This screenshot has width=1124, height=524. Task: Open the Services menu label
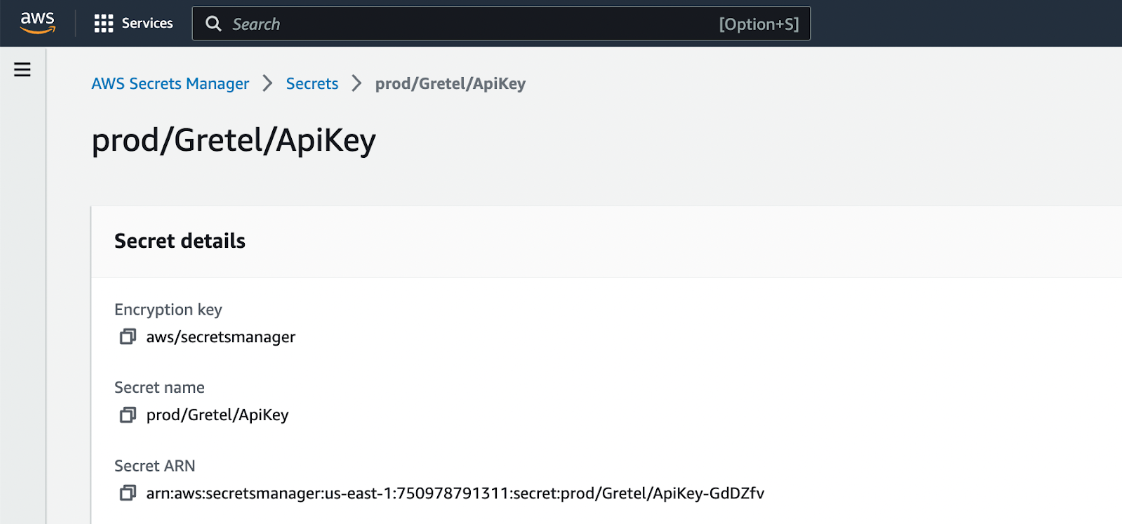pos(147,23)
